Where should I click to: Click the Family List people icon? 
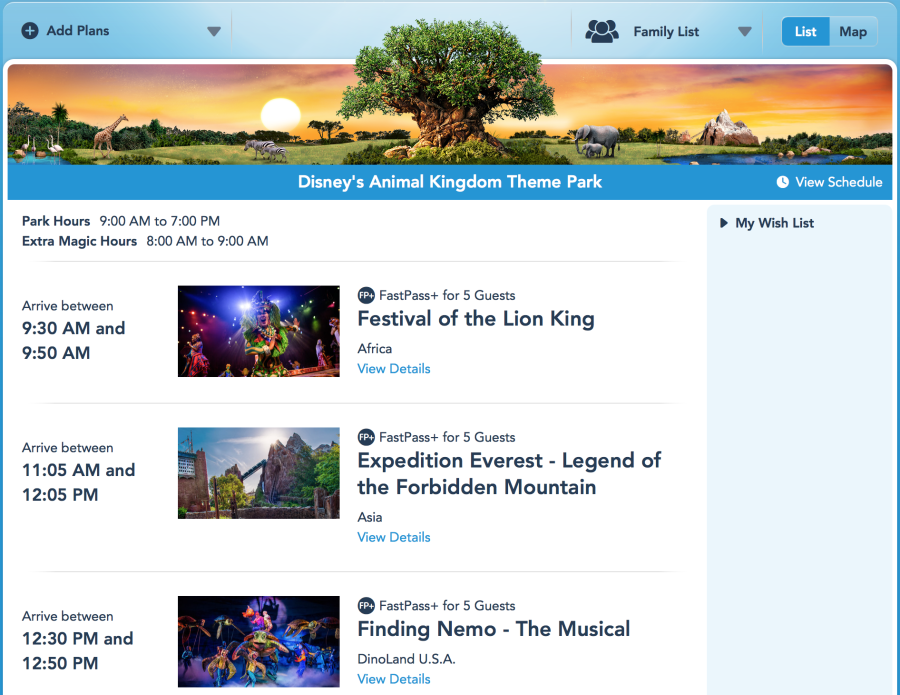[x=602, y=31]
